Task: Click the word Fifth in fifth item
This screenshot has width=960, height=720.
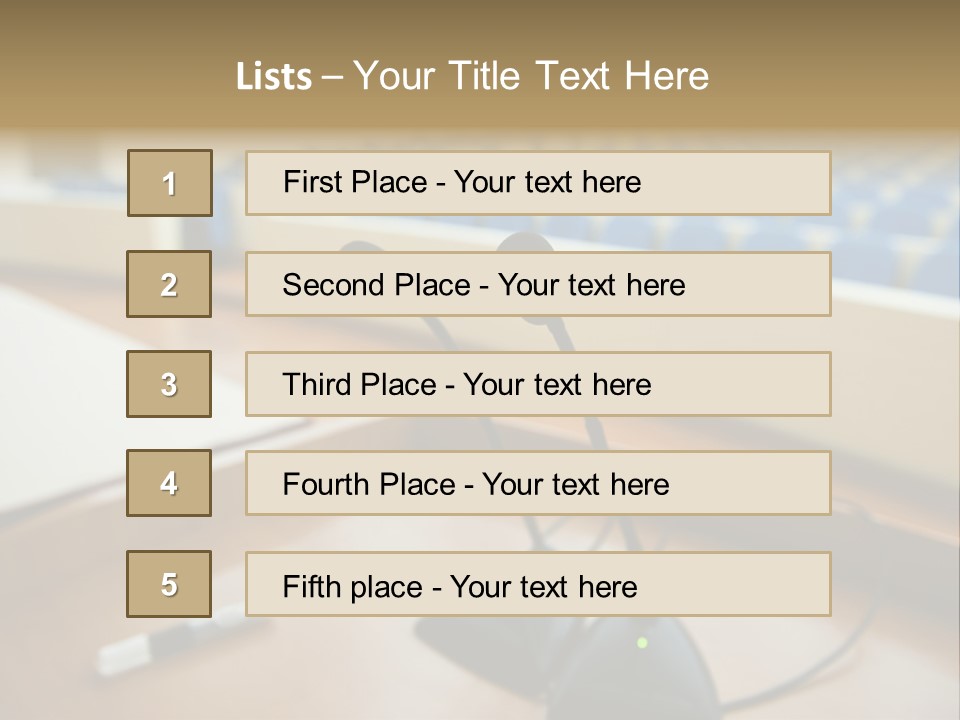Action: coord(311,586)
